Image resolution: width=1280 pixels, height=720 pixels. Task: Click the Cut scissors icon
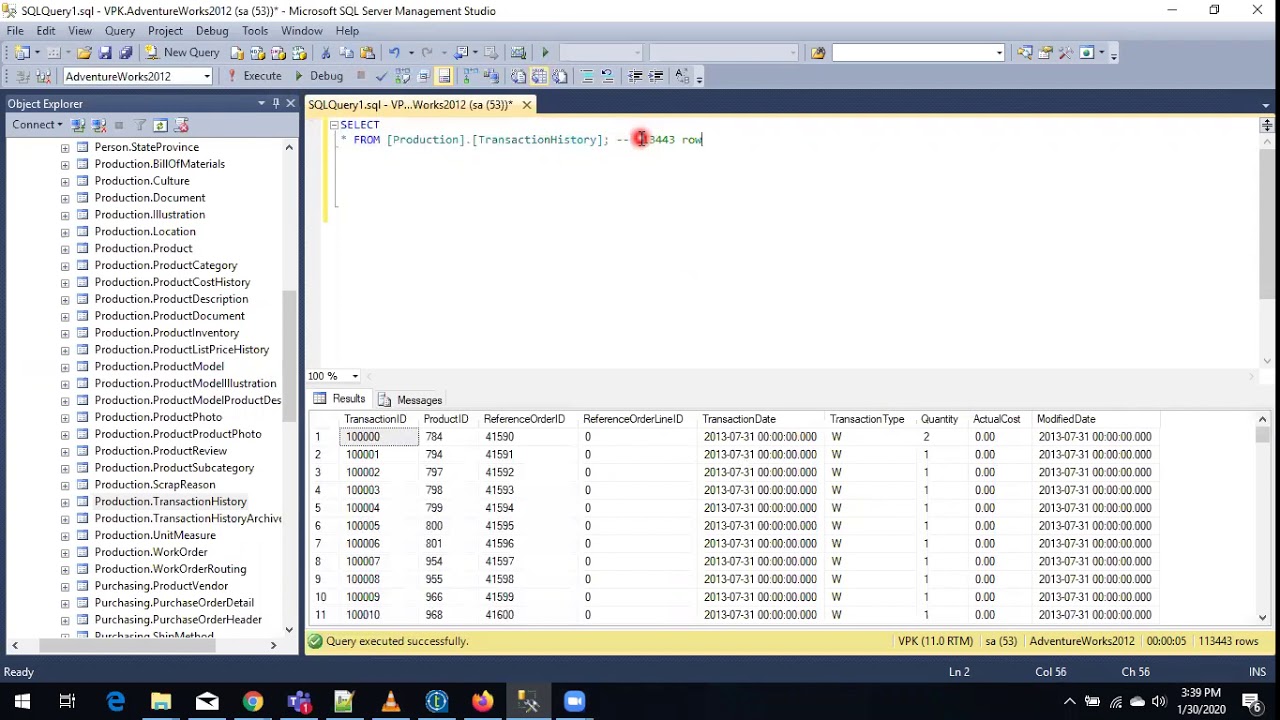pyautogui.click(x=325, y=52)
